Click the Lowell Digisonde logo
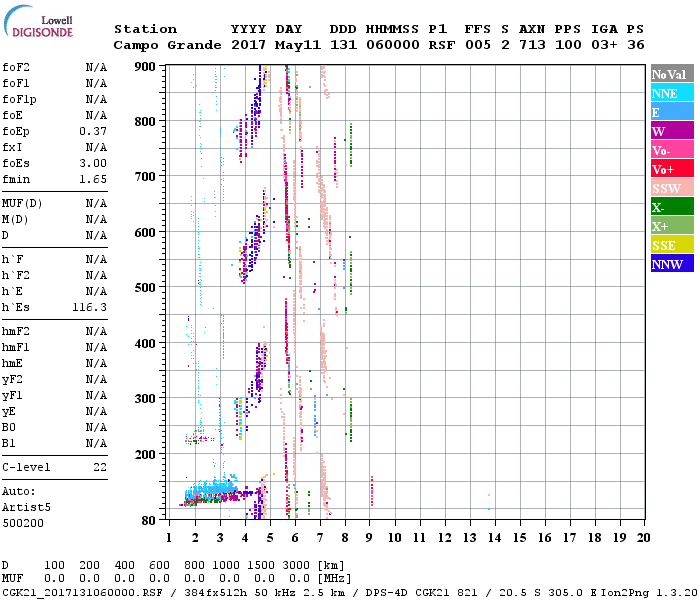Screen dimensions: 700x600 click(x=38, y=21)
